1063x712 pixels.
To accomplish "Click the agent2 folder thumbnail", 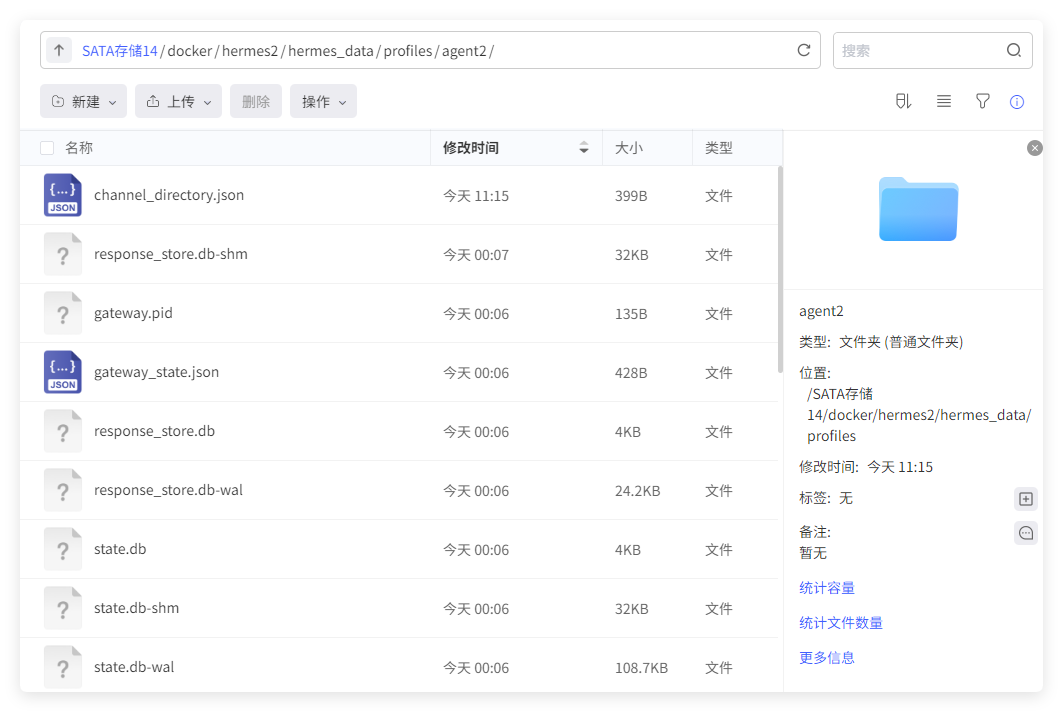I will [x=918, y=209].
